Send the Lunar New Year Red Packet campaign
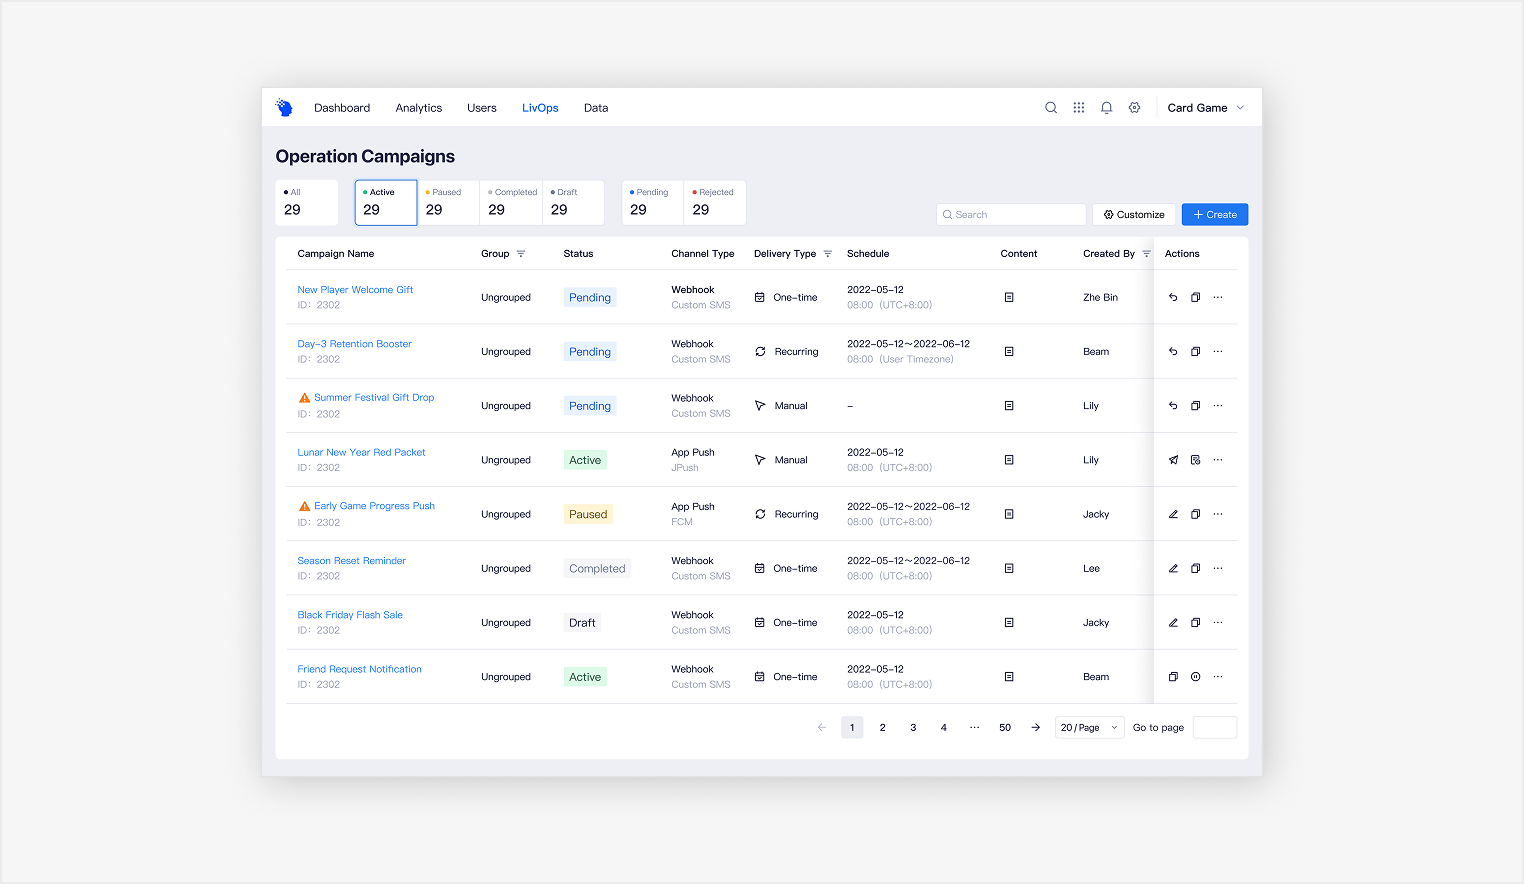1524x884 pixels. [x=1173, y=460]
